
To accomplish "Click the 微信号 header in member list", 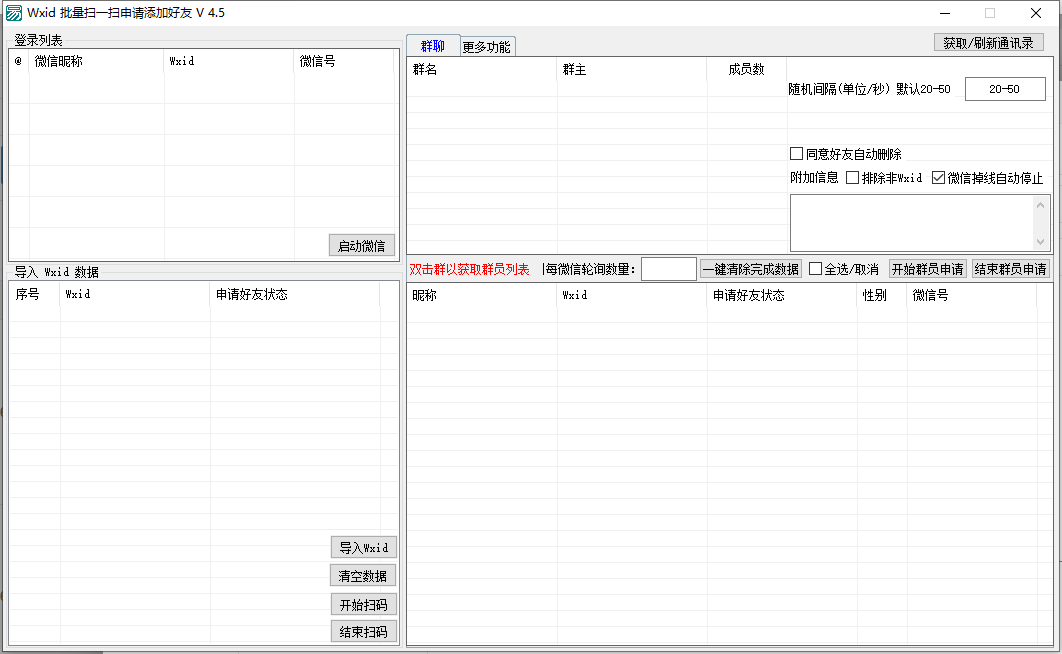I will [972, 295].
